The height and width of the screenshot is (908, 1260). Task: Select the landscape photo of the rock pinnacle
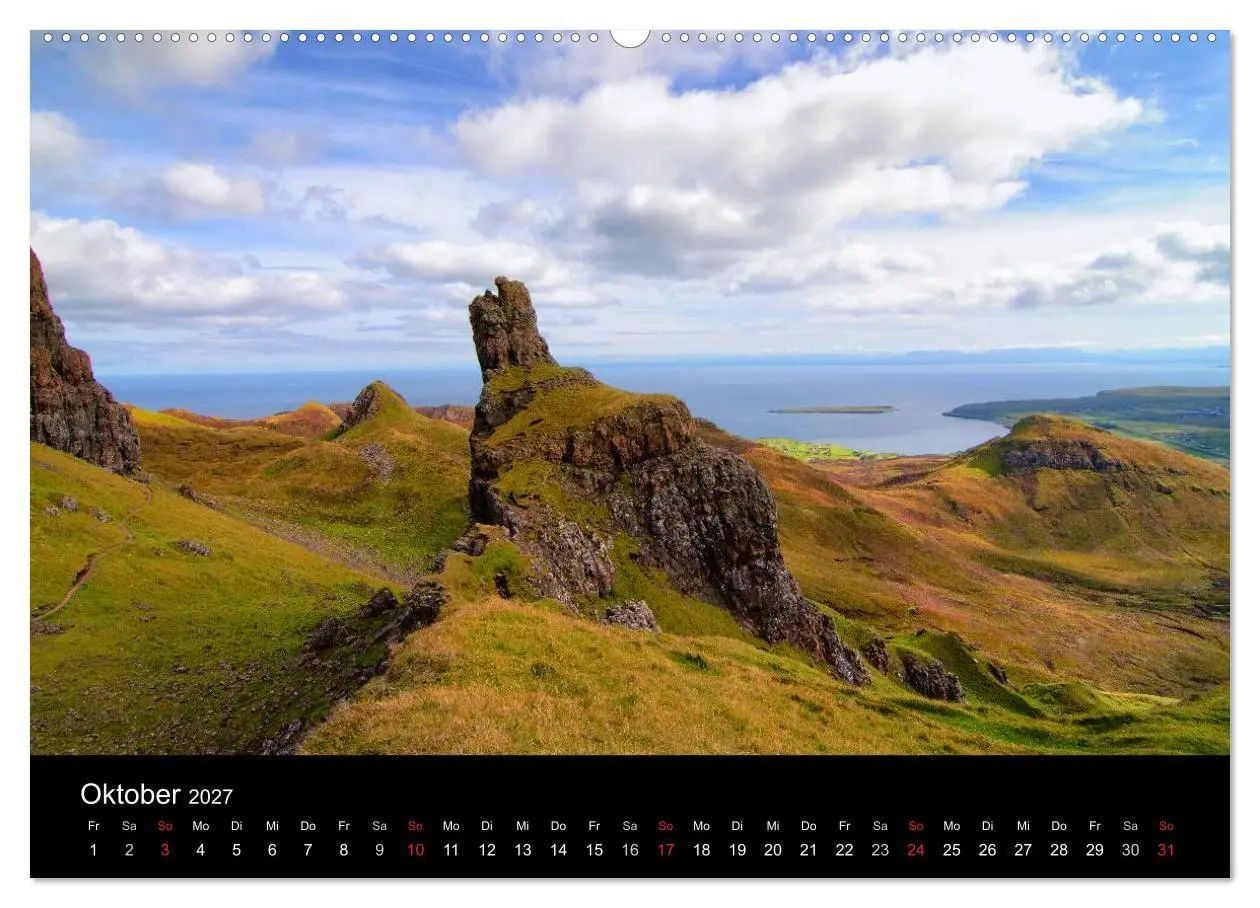pos(630,392)
